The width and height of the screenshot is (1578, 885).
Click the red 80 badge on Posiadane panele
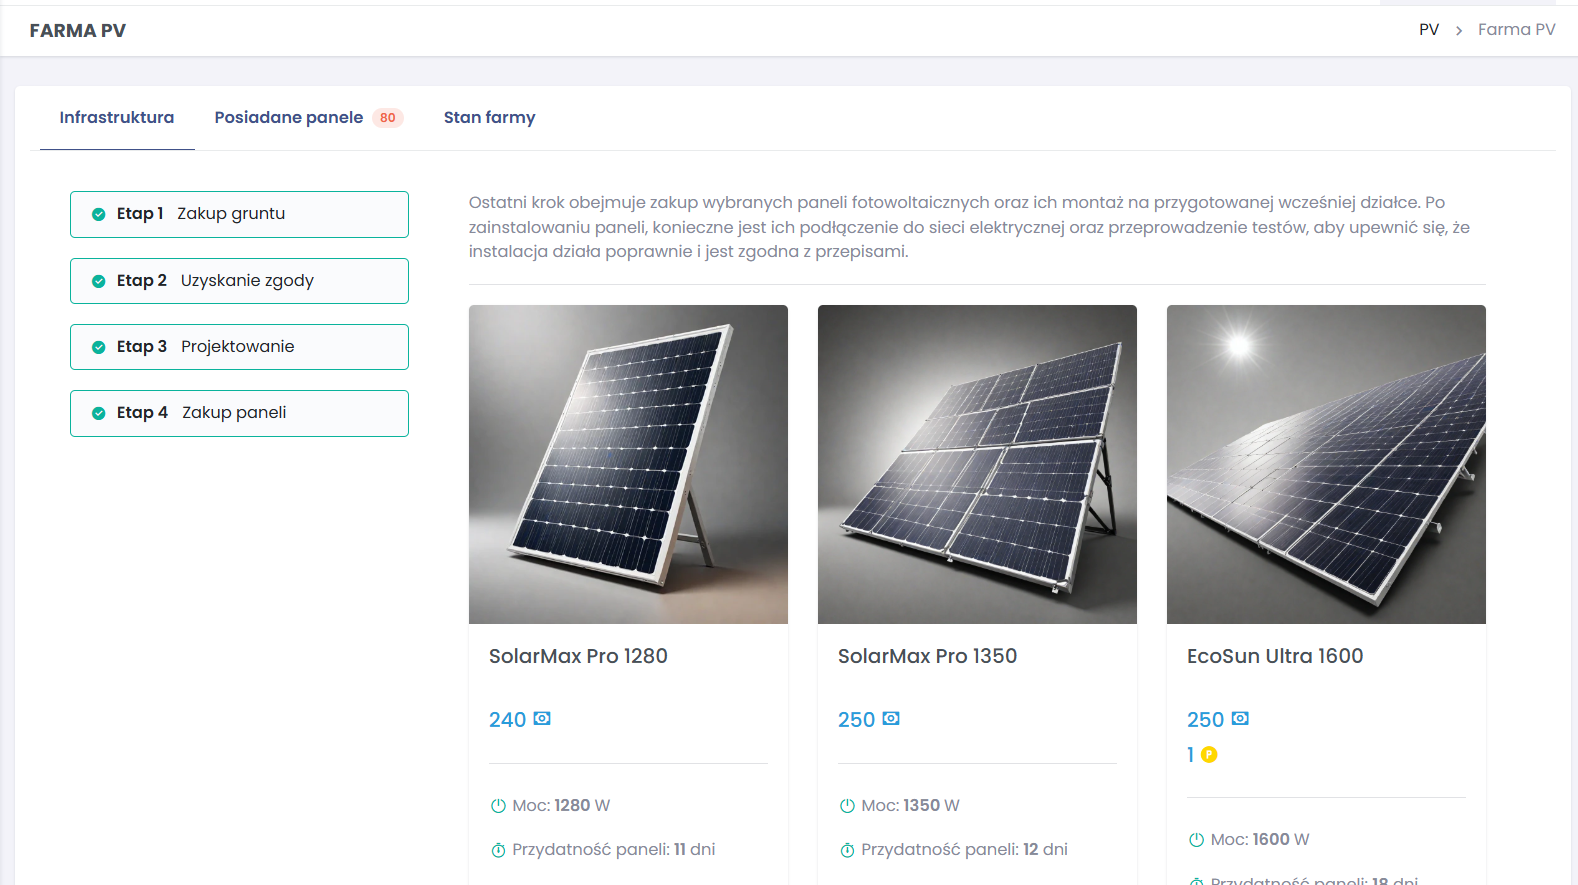point(388,118)
